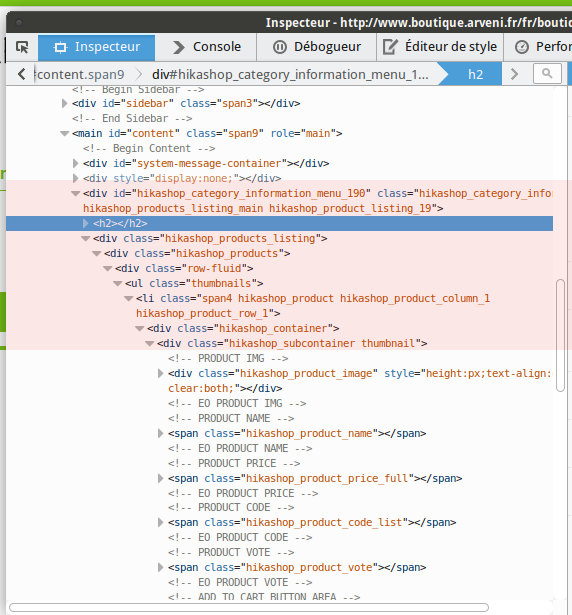Viewport: 572px width, 615px height.
Task: Click the breadcrumb right arrow
Action: point(514,74)
